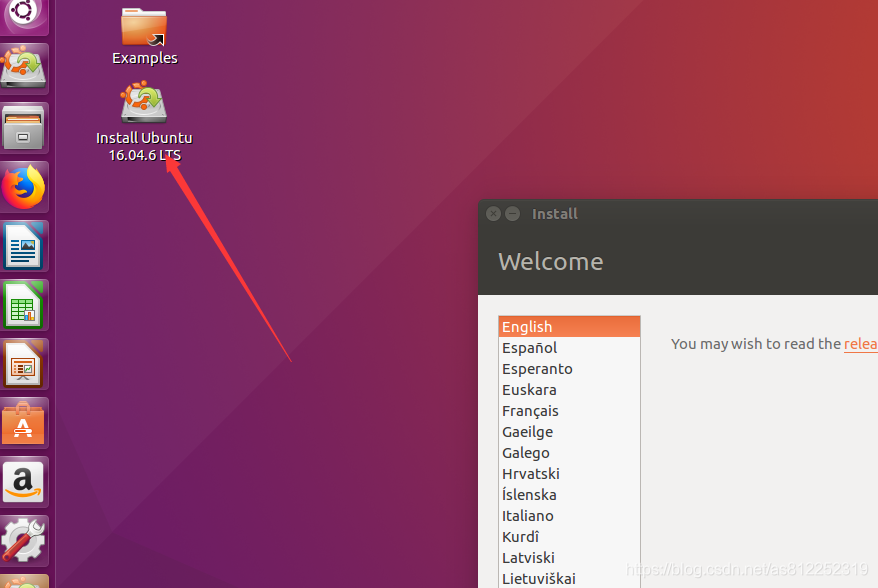Select Hrvatski in the language list

pyautogui.click(x=569, y=474)
